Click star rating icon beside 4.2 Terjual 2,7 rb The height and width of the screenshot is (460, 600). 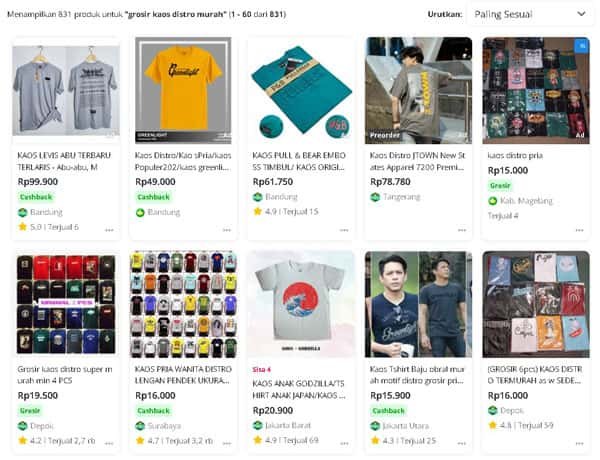[23, 440]
